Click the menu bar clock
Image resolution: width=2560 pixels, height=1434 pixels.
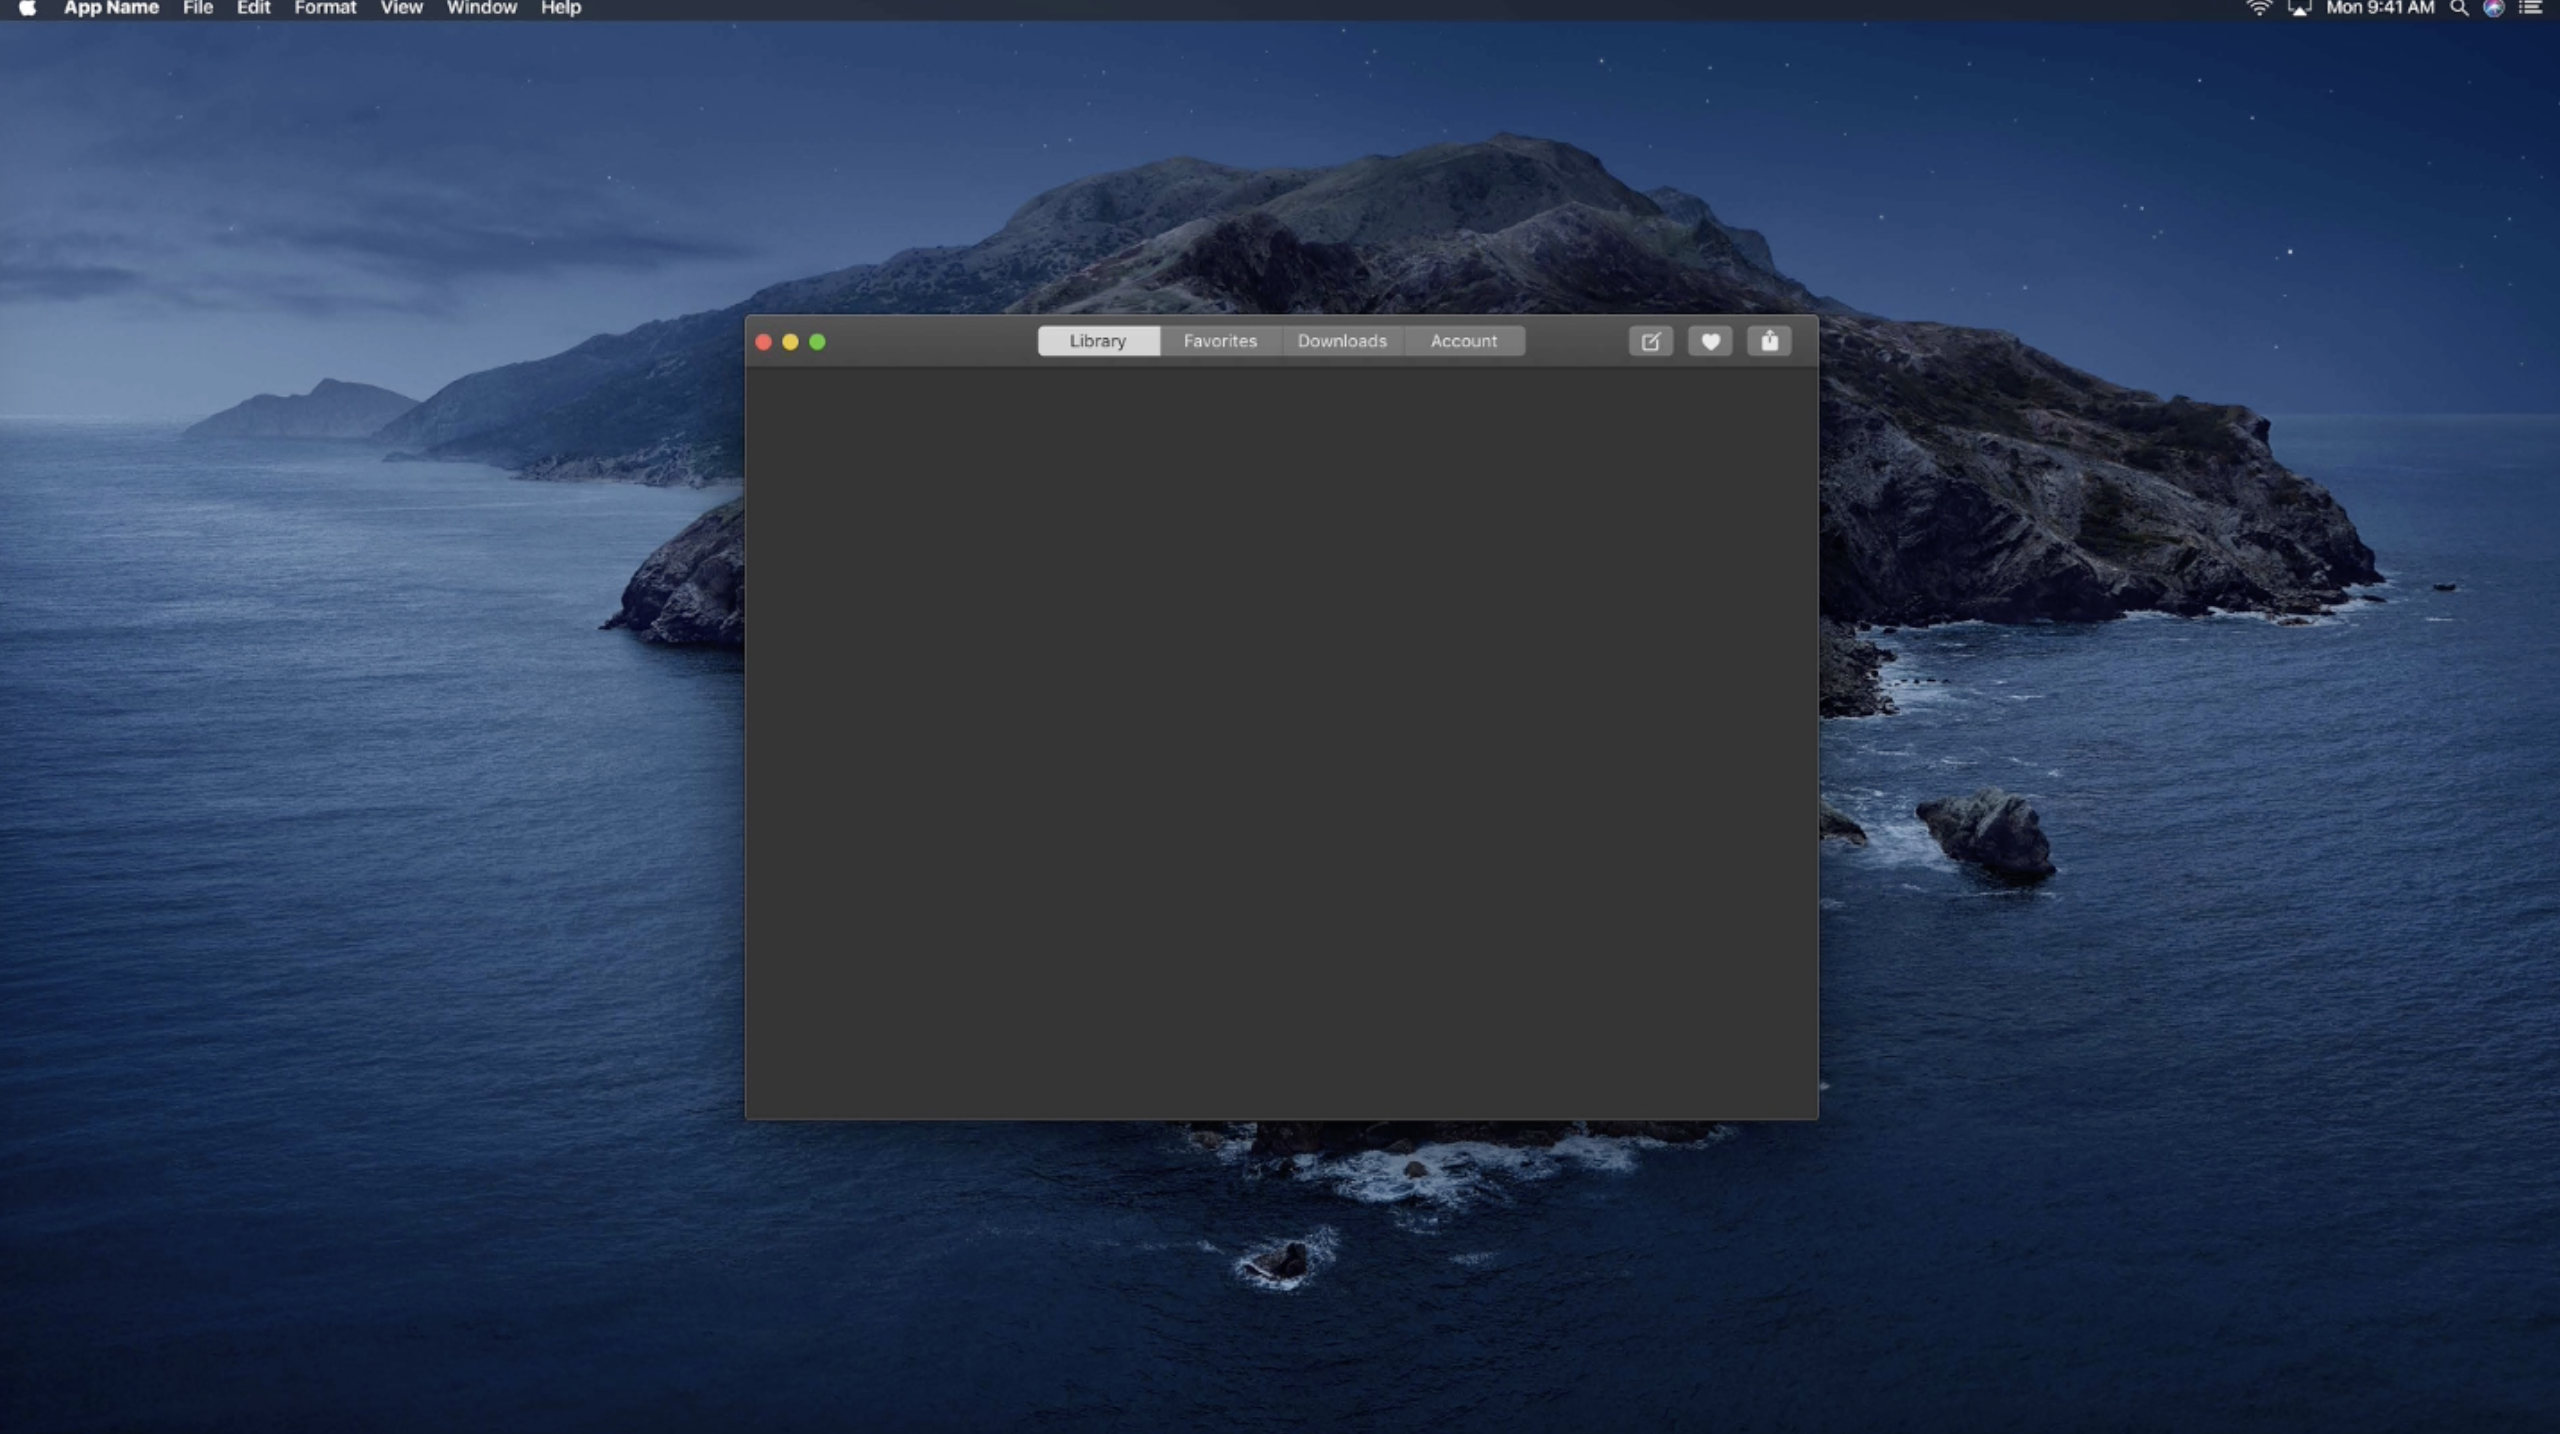click(x=2380, y=8)
